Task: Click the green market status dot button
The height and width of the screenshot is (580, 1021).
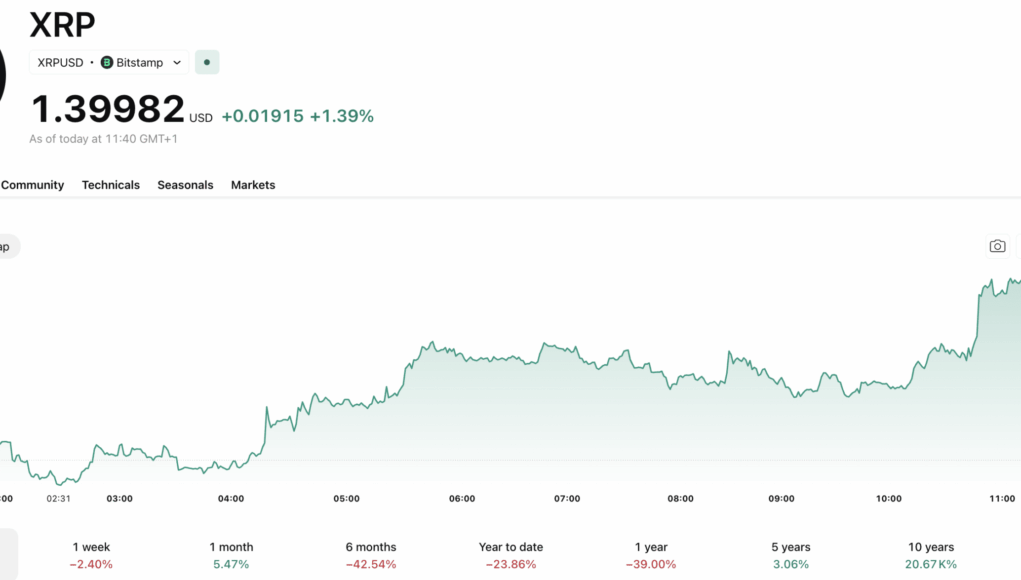Action: pos(207,62)
